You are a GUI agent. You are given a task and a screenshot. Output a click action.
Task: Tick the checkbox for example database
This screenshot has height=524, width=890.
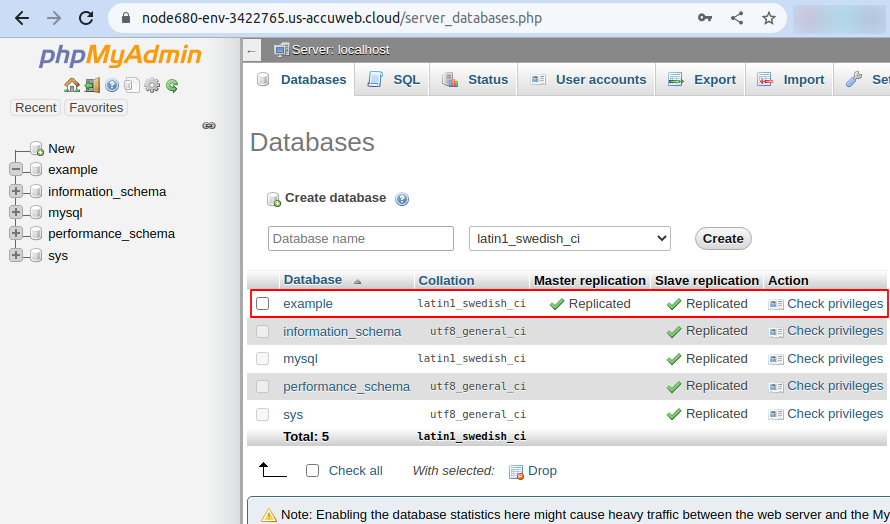pyautogui.click(x=263, y=303)
